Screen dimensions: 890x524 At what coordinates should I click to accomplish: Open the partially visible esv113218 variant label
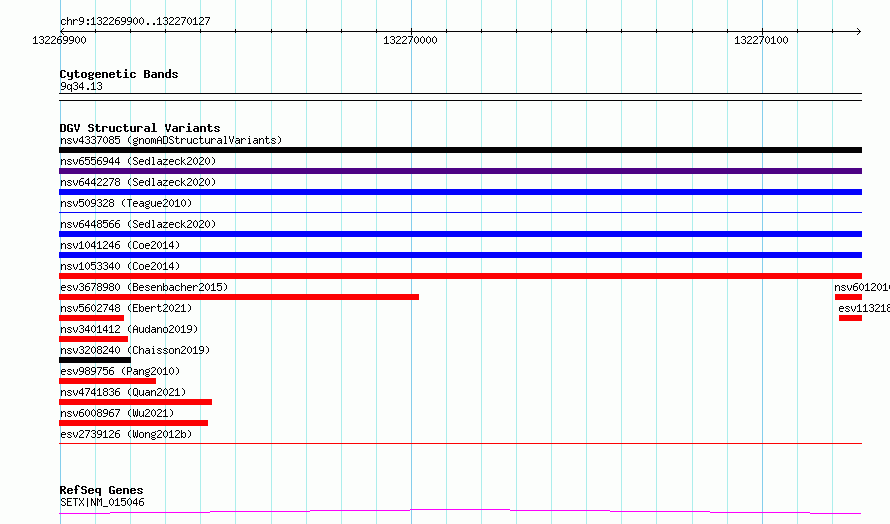(864, 308)
